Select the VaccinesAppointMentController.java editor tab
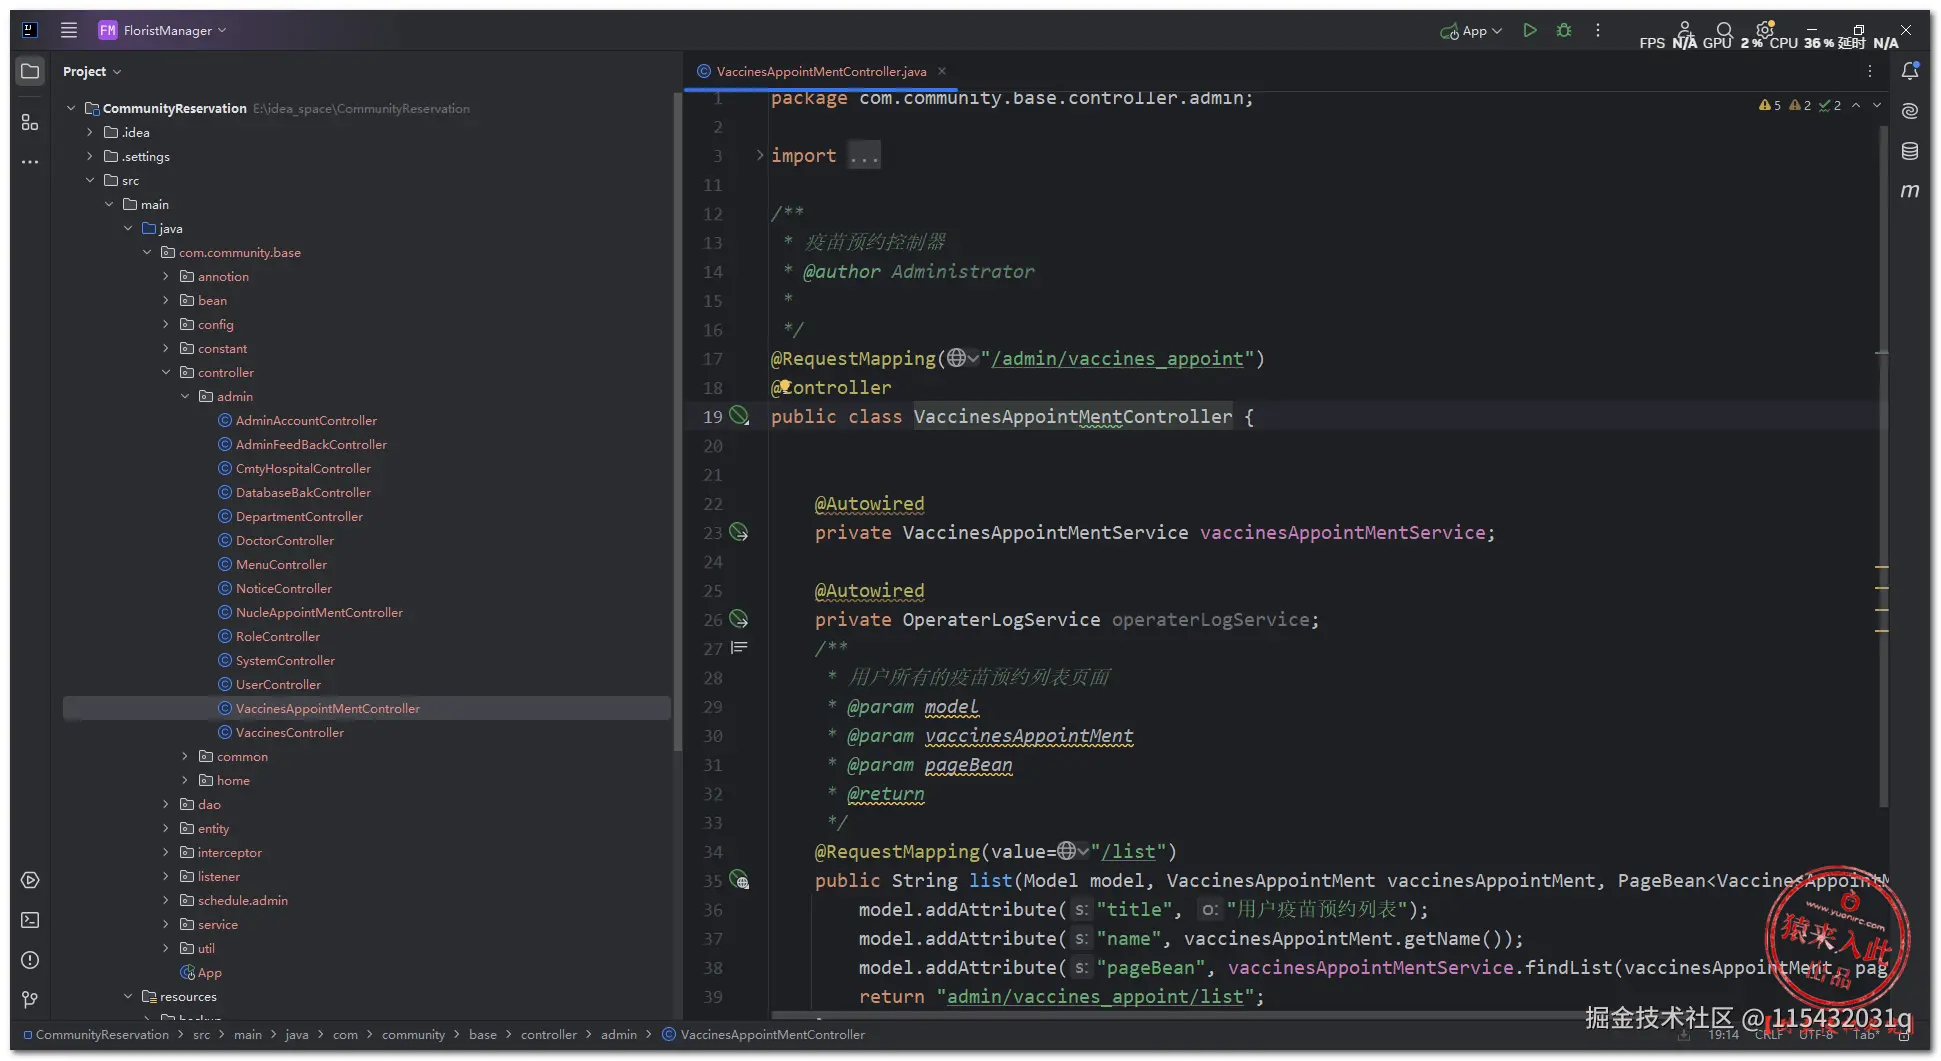This screenshot has width=1941, height=1061. click(821, 71)
